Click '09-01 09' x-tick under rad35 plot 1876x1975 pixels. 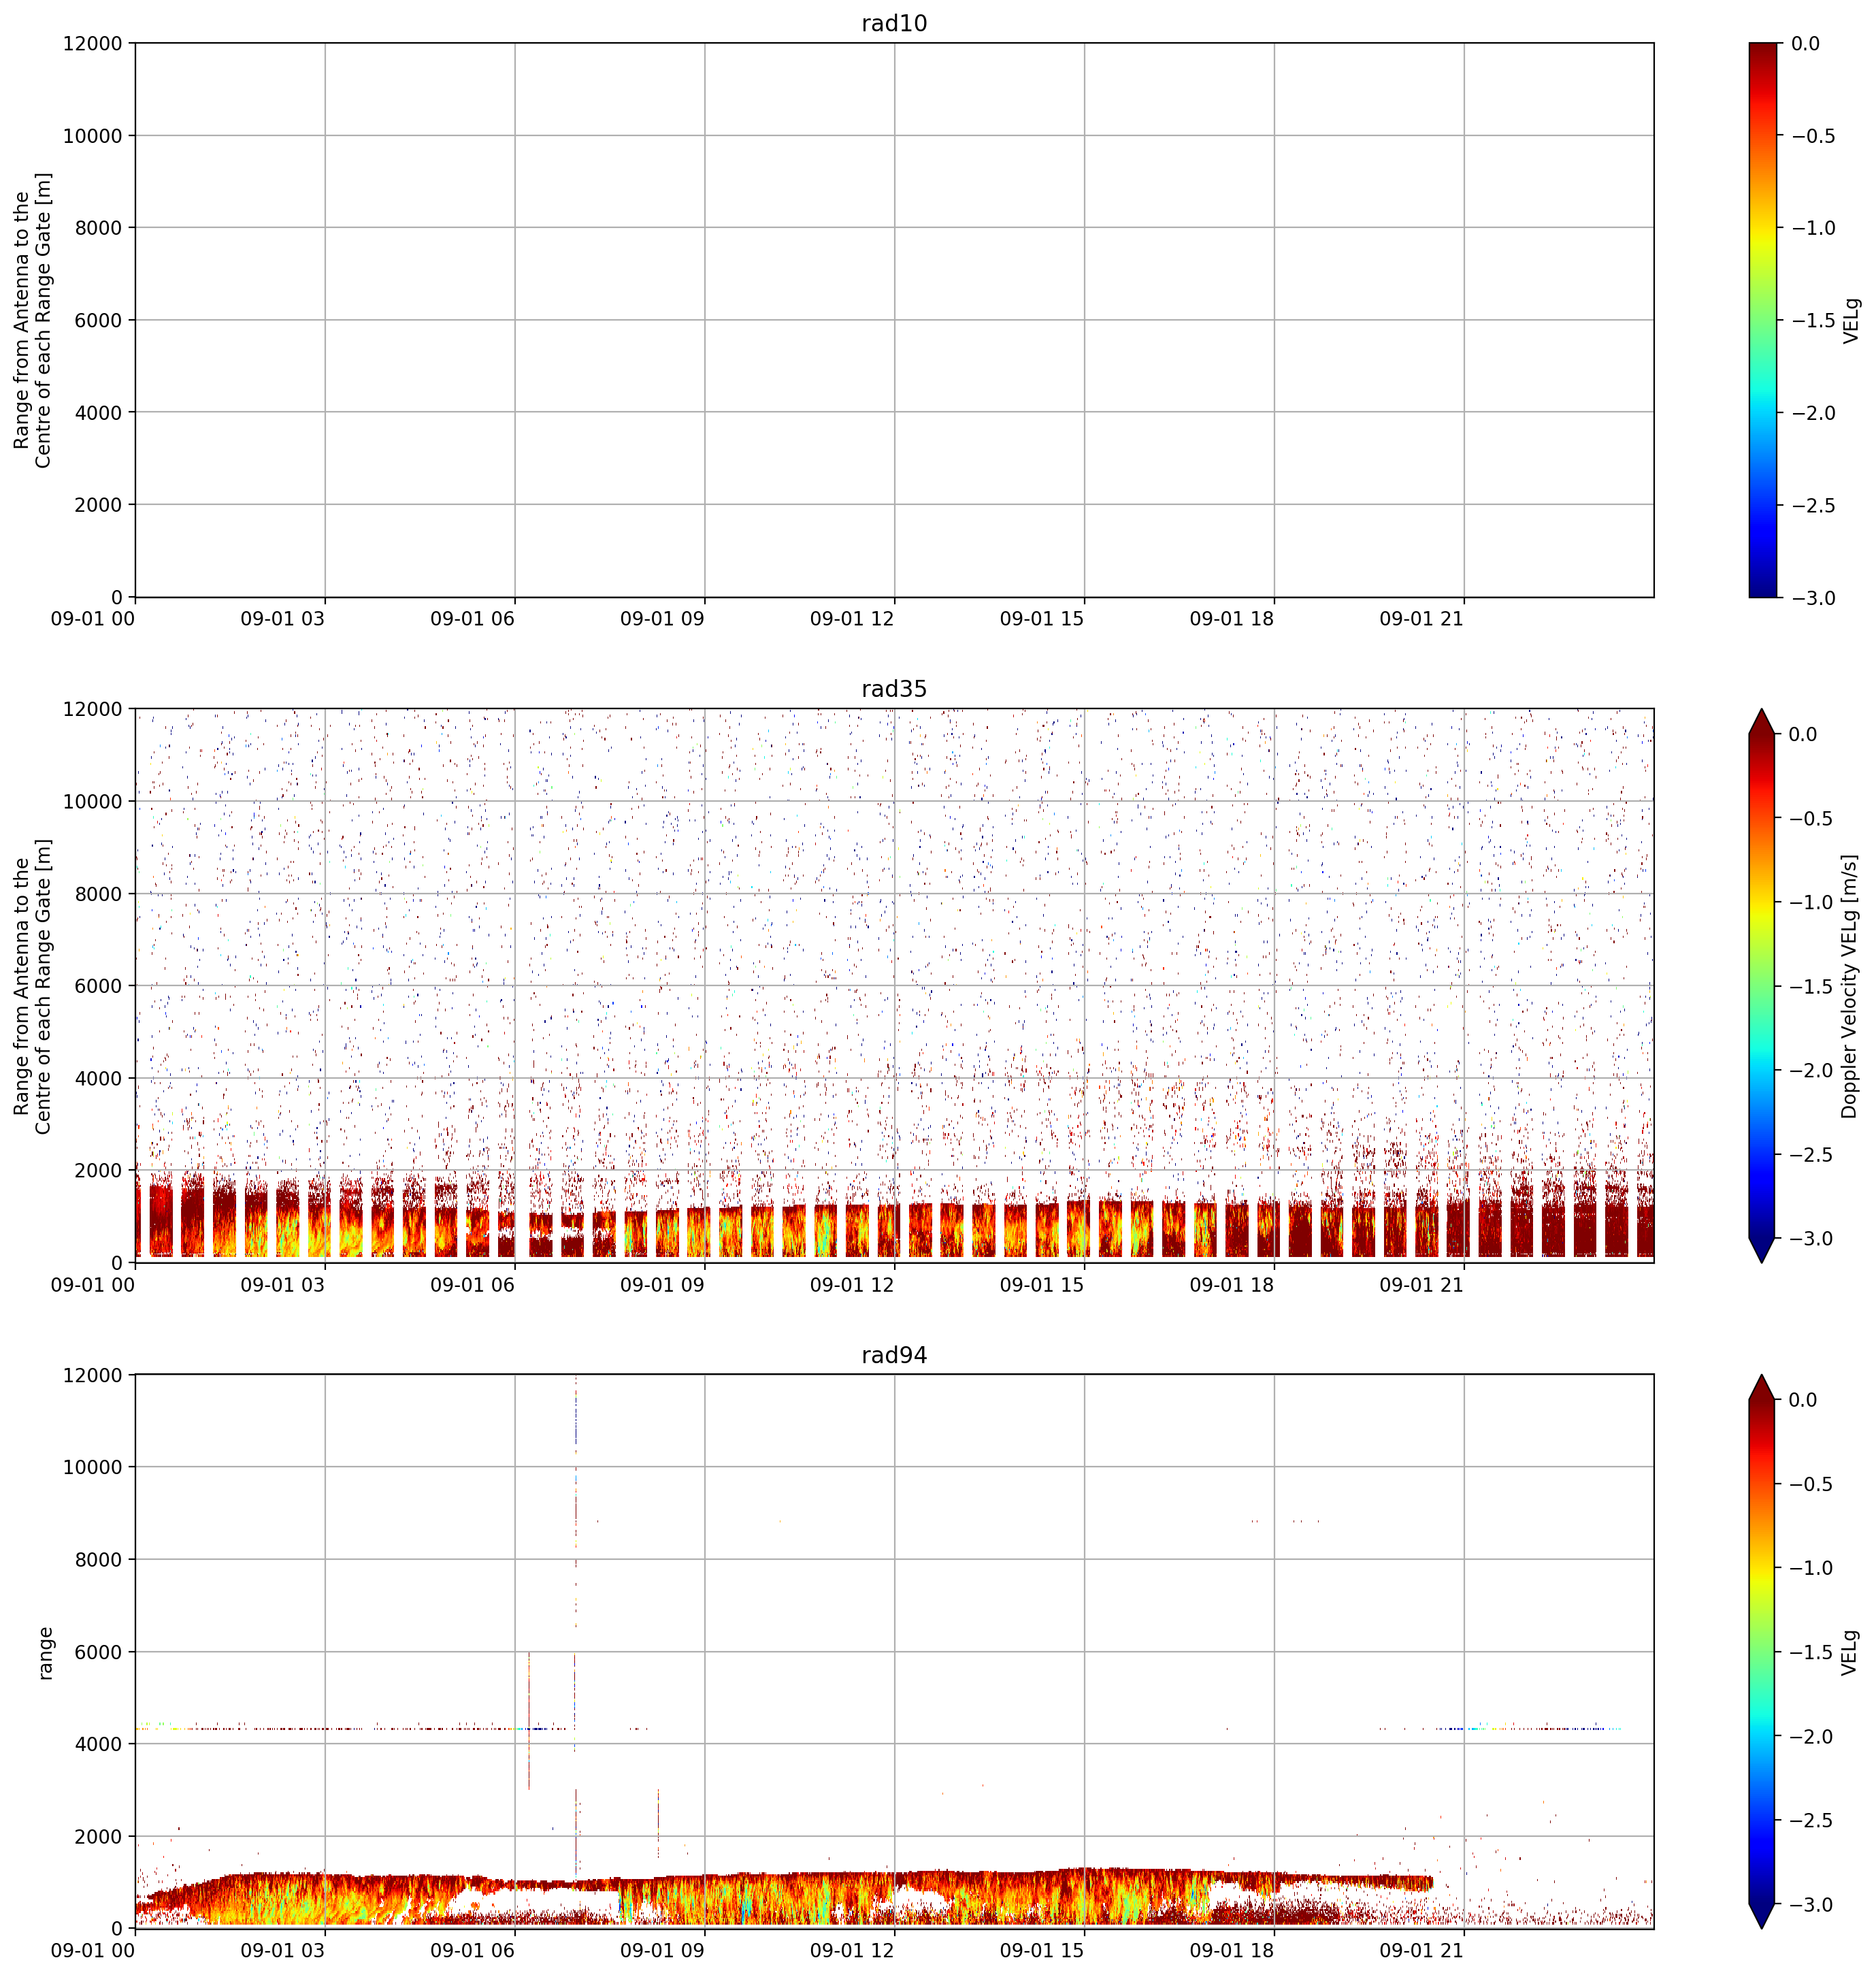tap(662, 1285)
